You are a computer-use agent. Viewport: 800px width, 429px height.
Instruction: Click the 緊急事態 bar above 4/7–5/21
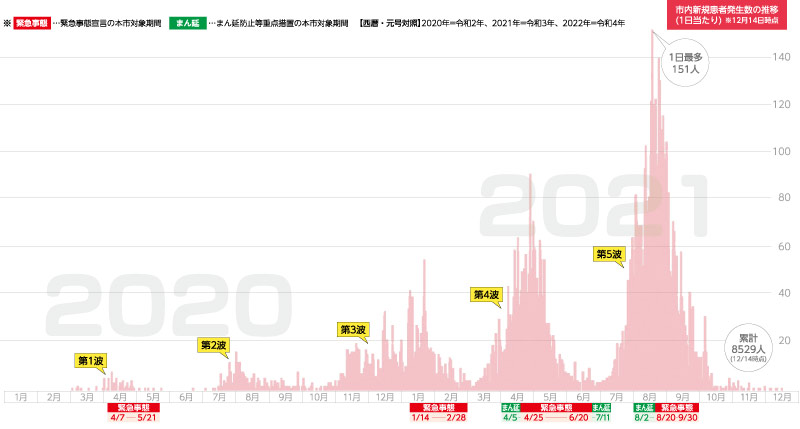click(133, 408)
